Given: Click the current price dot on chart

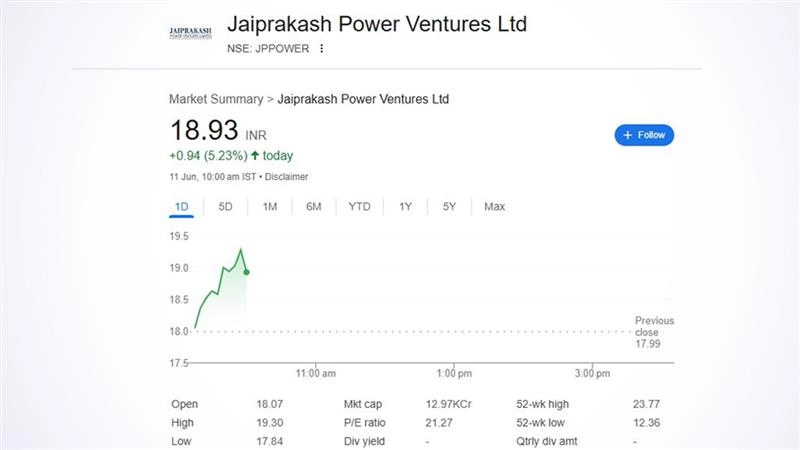Looking at the screenshot, I should (246, 271).
